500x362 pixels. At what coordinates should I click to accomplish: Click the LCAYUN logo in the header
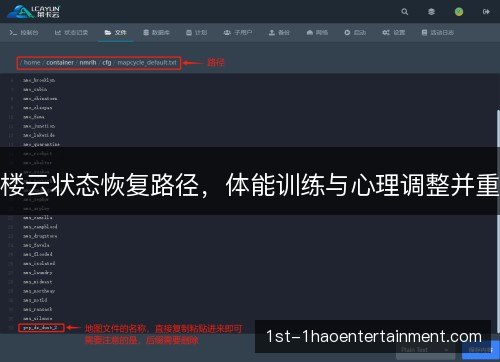(33, 12)
